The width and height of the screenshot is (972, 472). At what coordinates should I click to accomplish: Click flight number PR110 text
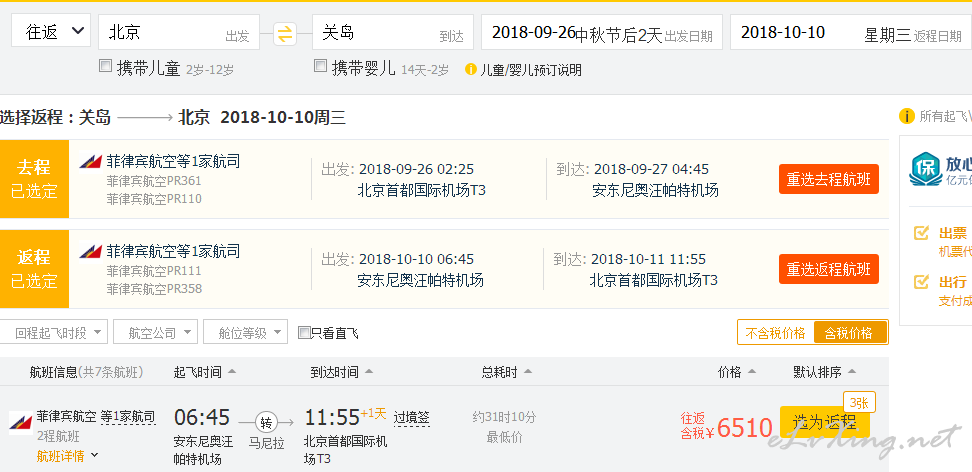(x=183, y=199)
